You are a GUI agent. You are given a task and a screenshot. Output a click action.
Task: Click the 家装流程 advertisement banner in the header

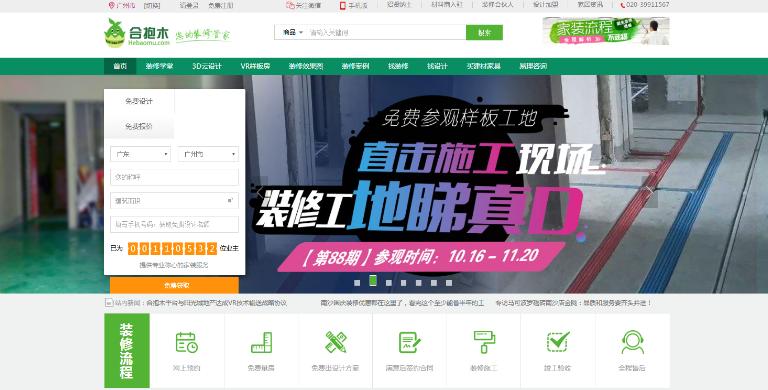(606, 31)
